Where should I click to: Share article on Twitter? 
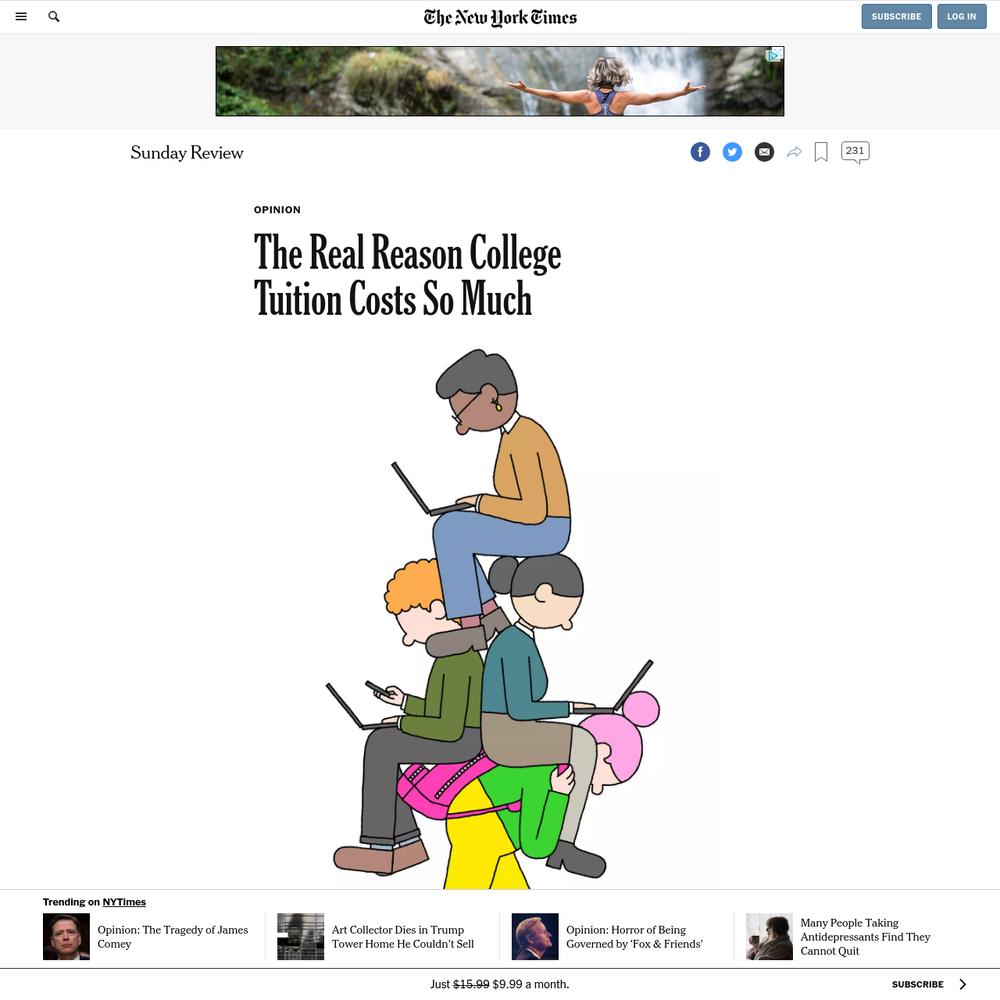[x=732, y=152]
